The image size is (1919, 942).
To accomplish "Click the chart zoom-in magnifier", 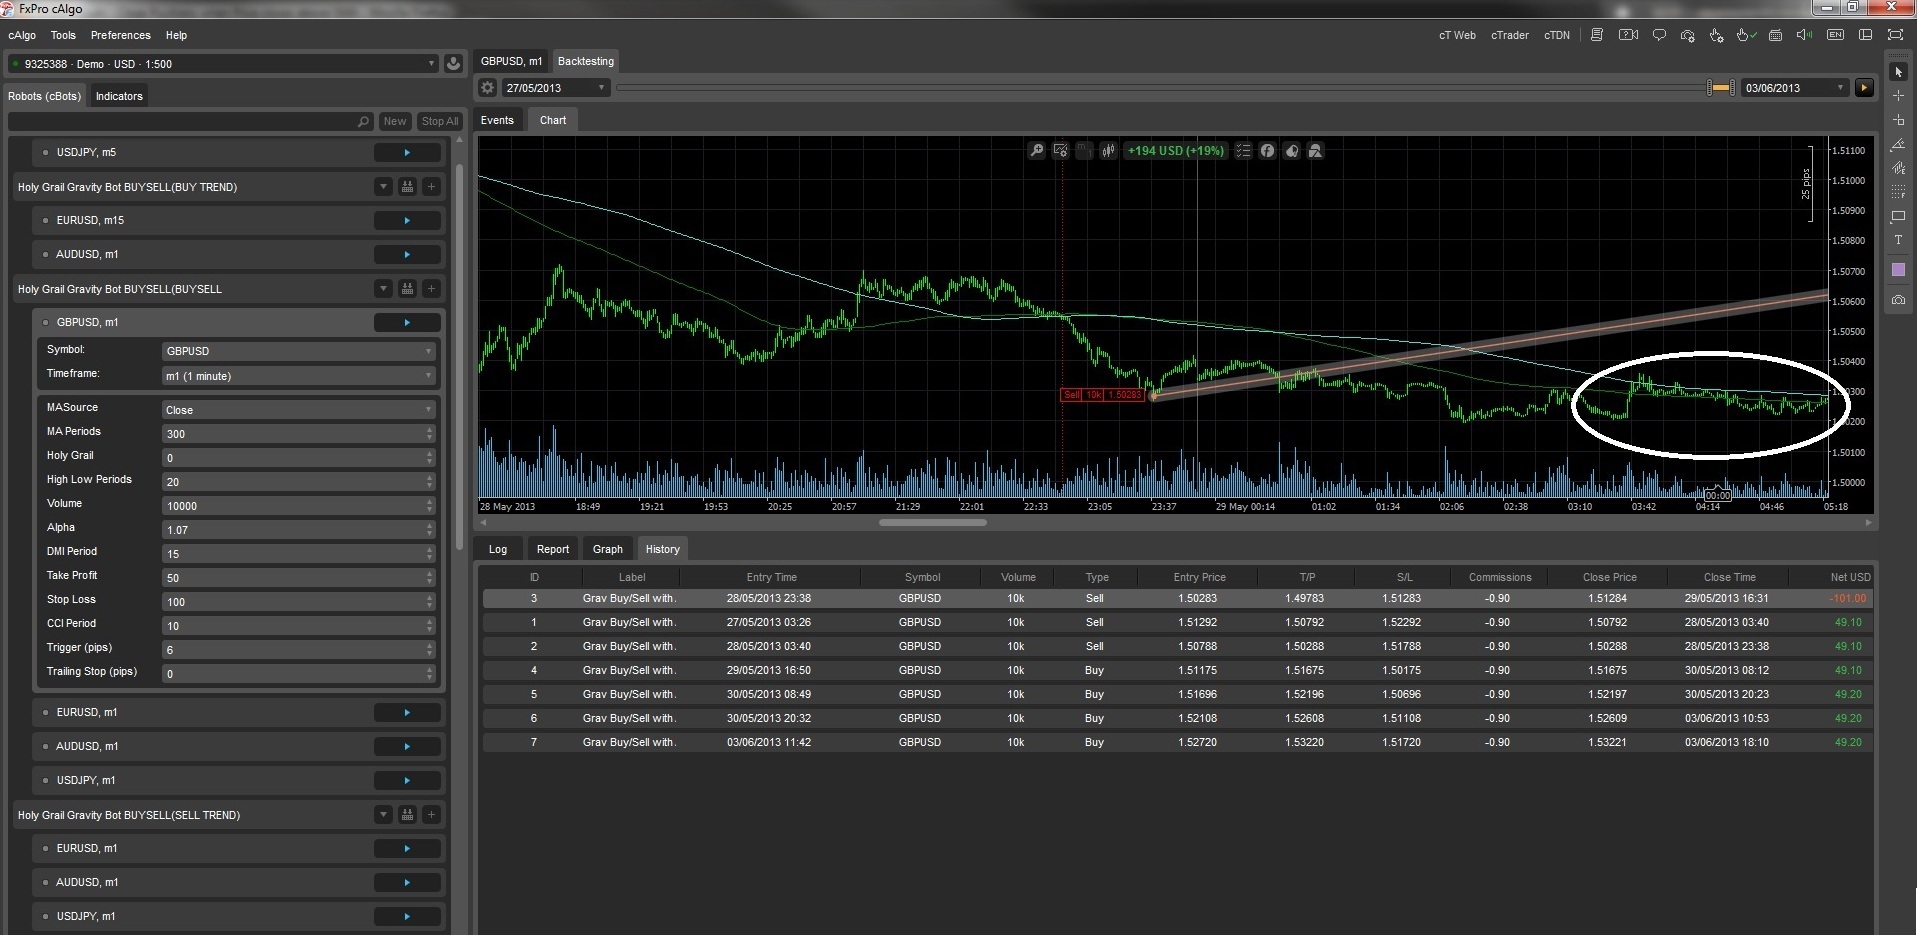I will click(x=1037, y=151).
